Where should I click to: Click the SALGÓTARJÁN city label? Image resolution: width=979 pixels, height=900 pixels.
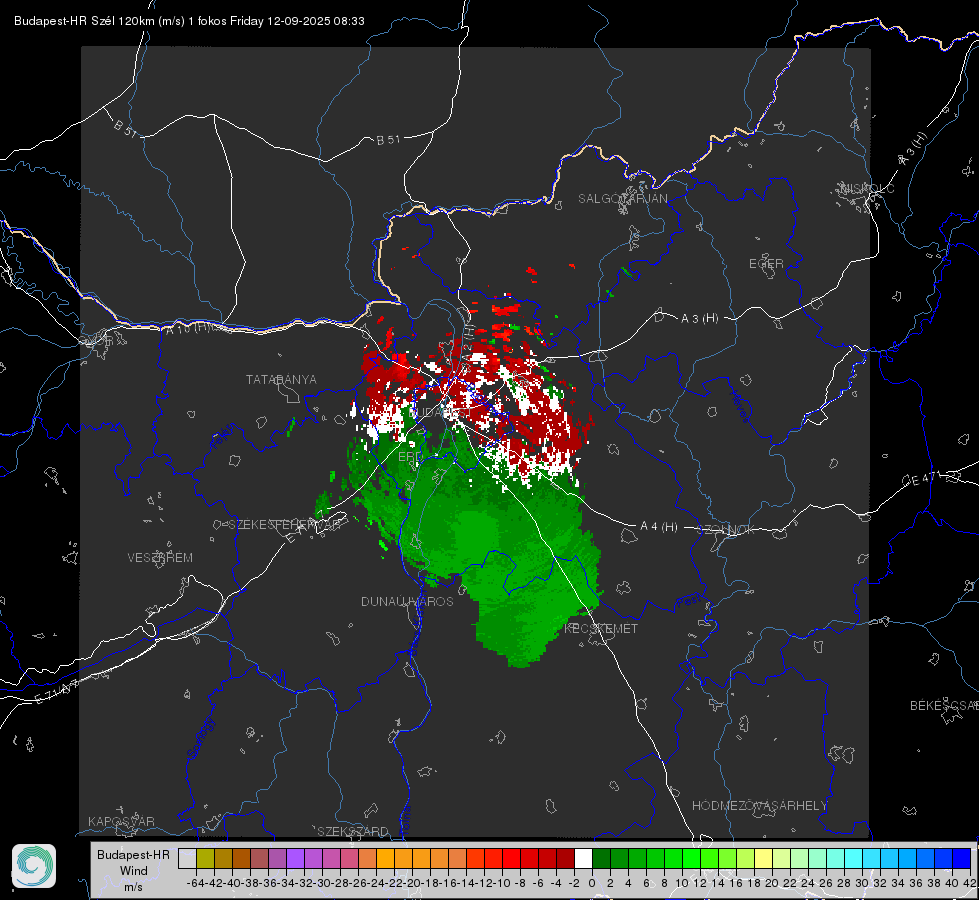(x=622, y=199)
